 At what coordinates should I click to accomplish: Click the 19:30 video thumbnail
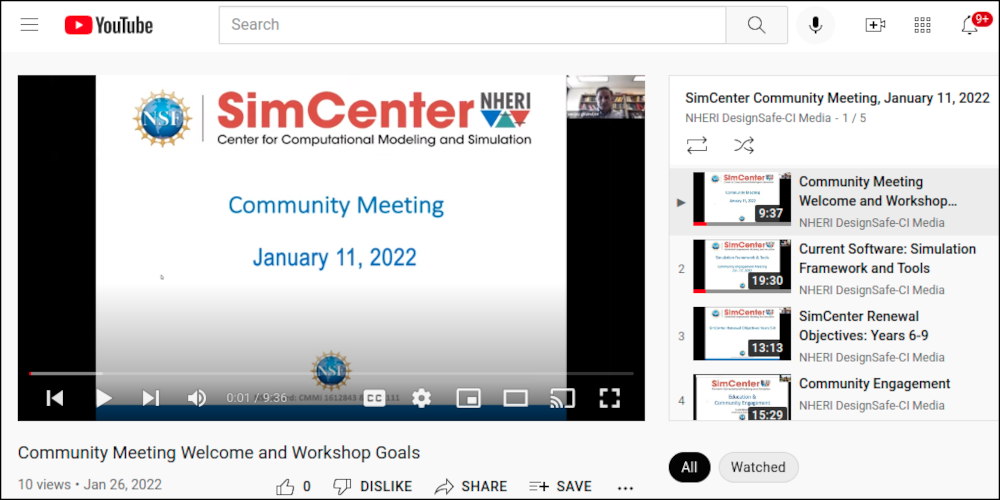pyautogui.click(x=742, y=266)
